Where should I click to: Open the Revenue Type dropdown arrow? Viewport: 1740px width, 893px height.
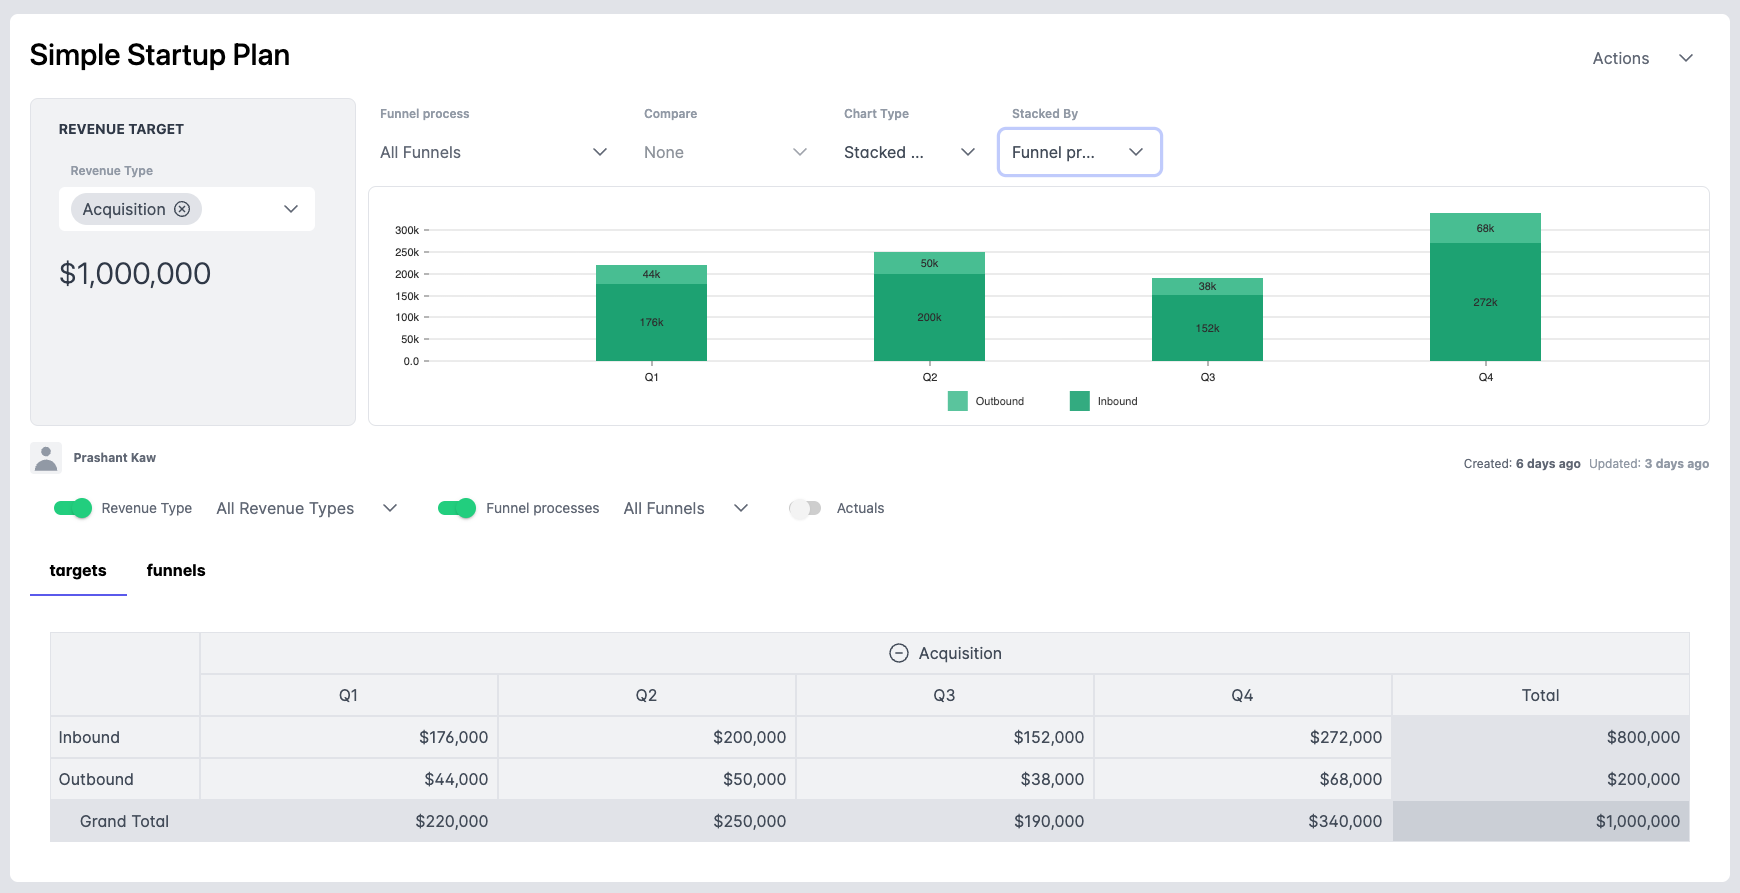coord(291,209)
